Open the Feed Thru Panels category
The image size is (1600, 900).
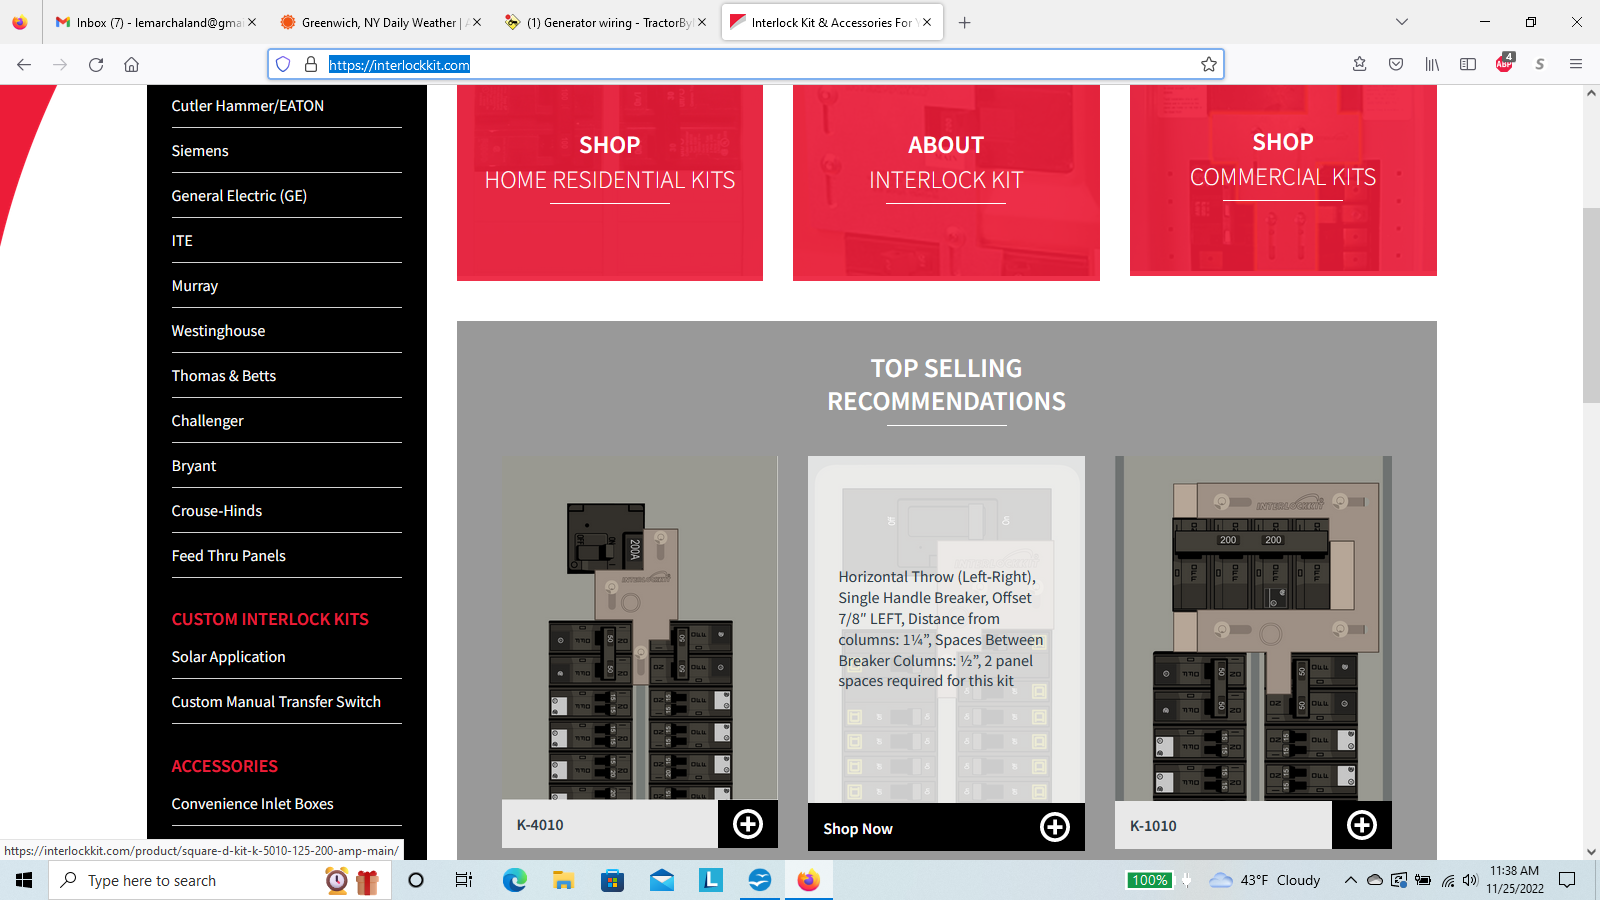(x=228, y=555)
